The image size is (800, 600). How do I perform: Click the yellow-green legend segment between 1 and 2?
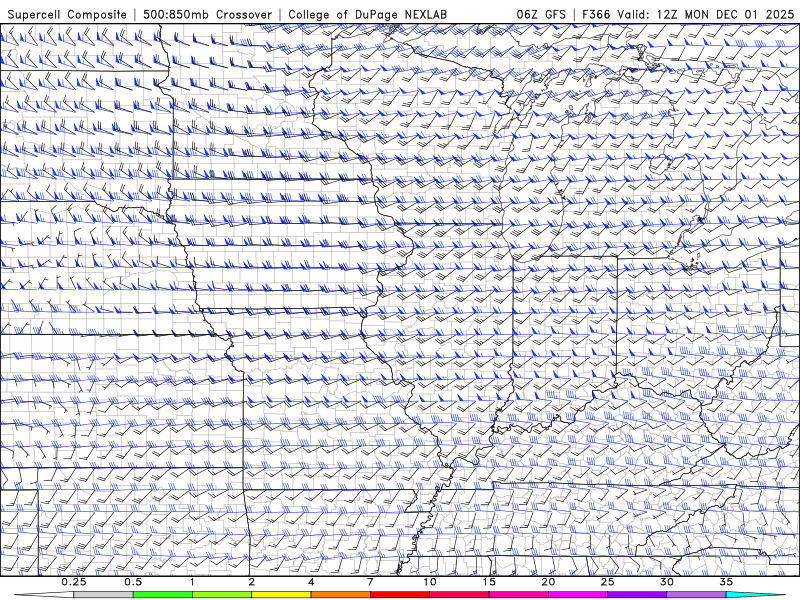(222, 595)
